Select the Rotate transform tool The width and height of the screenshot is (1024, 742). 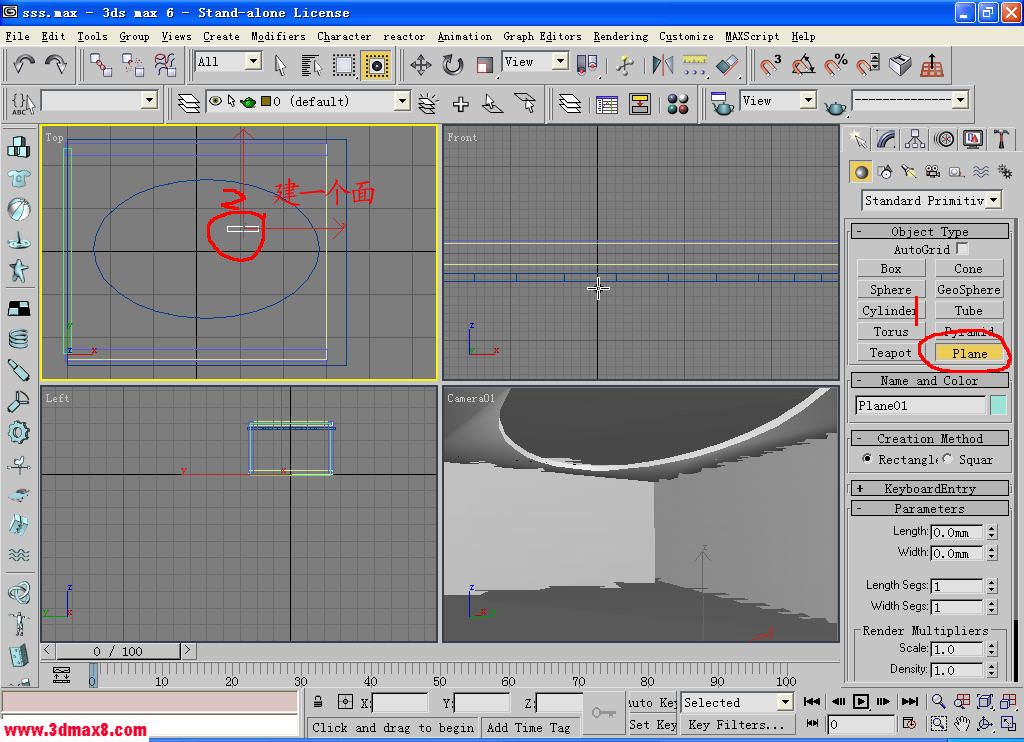453,65
